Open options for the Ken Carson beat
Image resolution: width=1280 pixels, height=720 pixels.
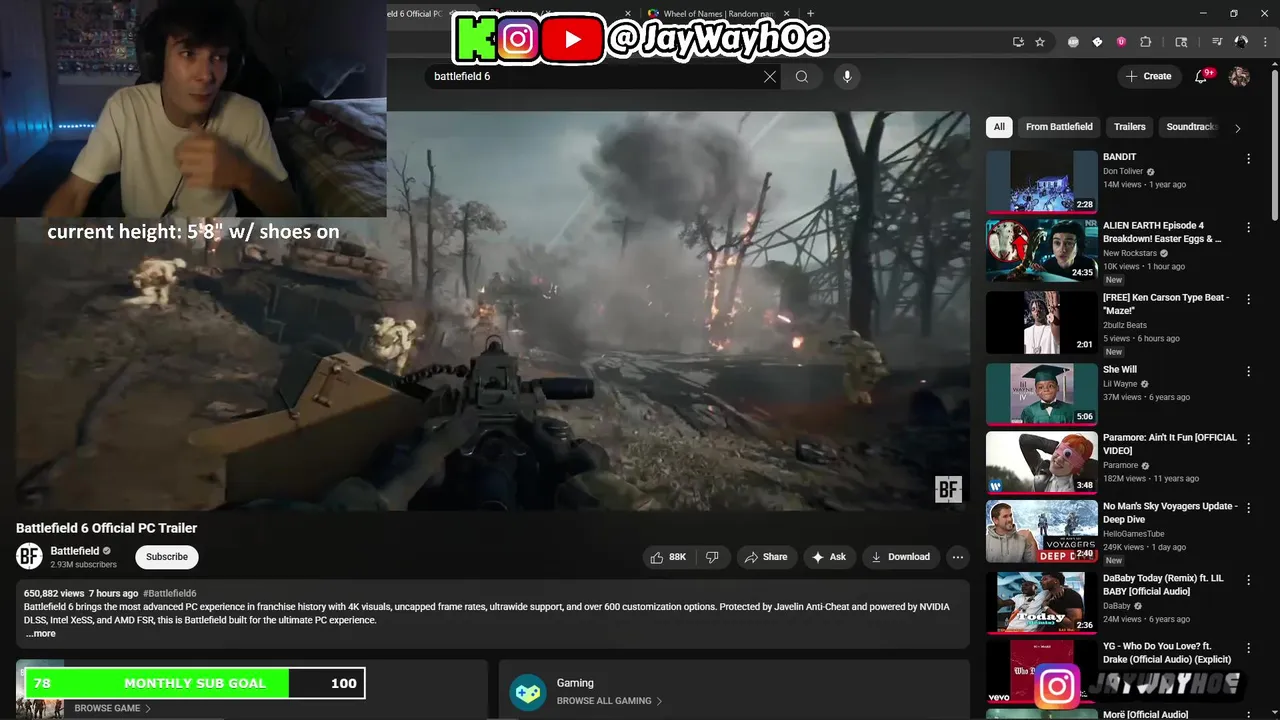click(x=1248, y=299)
